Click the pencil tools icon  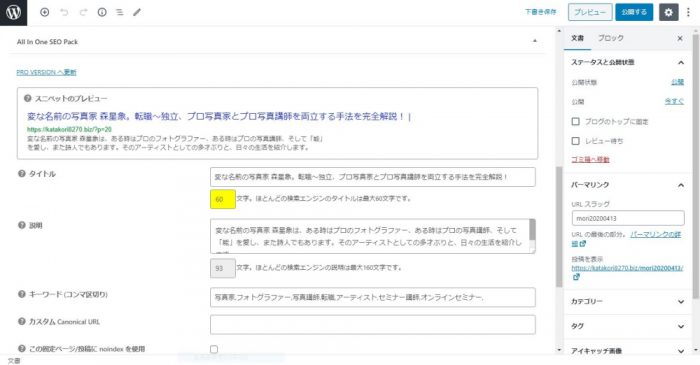(137, 12)
